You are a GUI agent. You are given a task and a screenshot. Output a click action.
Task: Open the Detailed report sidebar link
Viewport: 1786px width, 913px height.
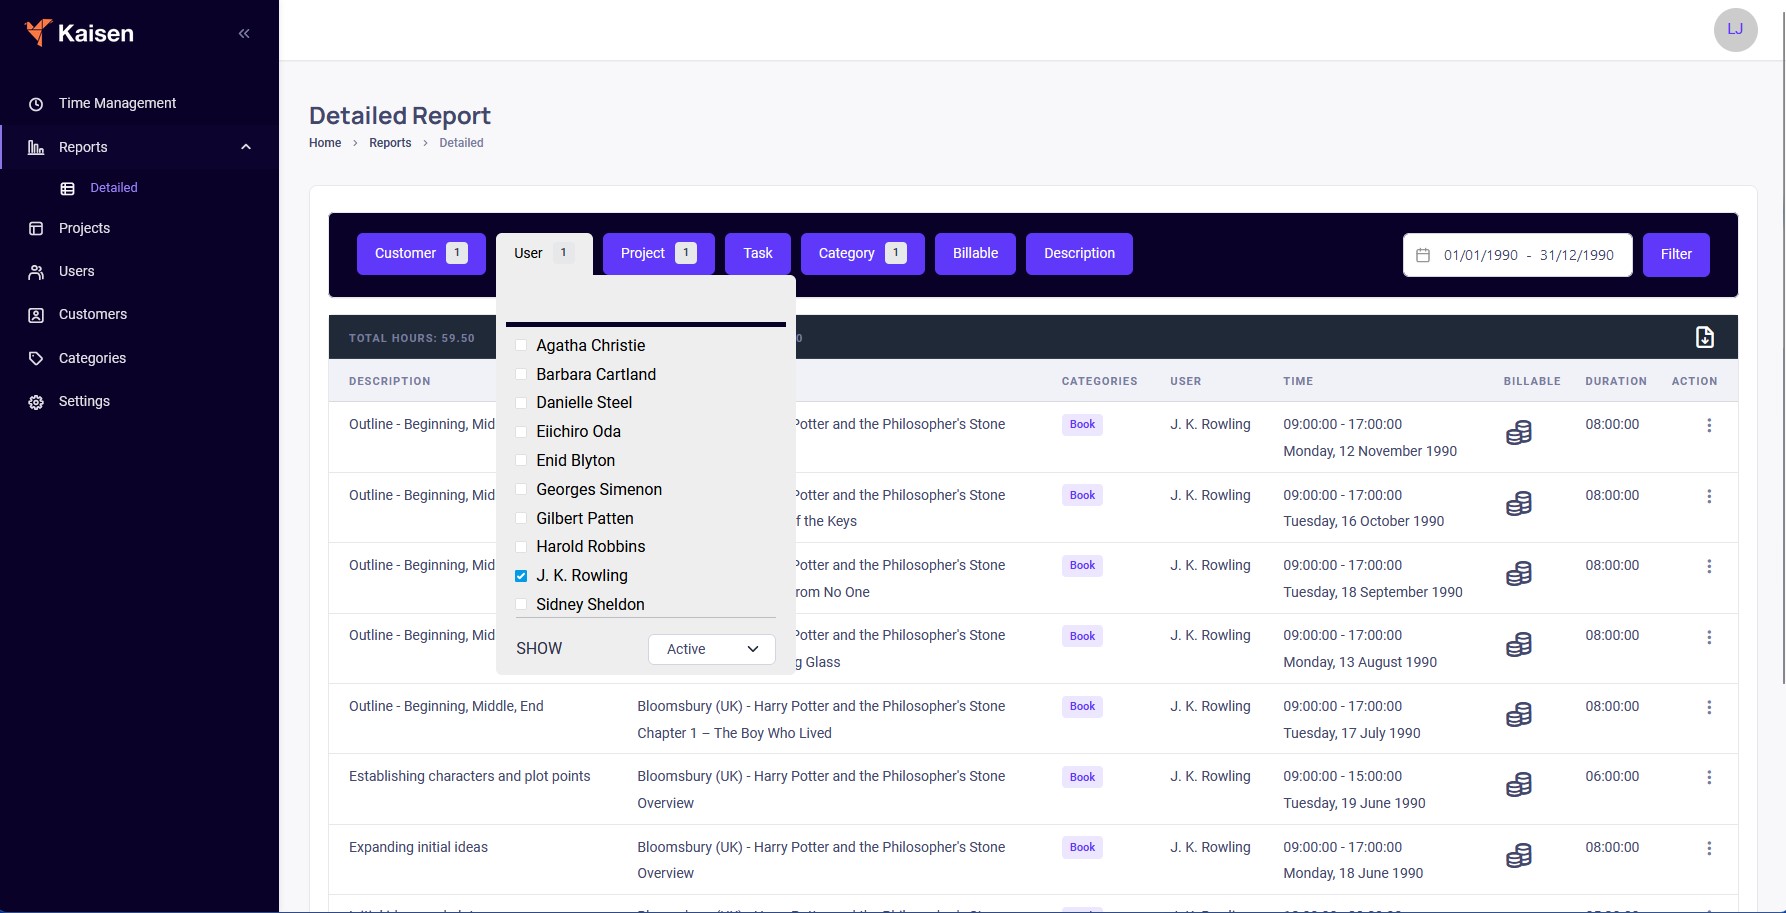(114, 187)
